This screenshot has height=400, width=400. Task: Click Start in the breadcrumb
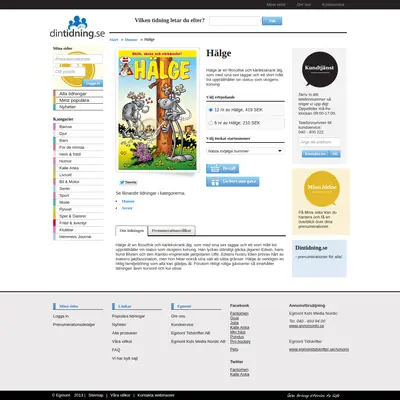[x=114, y=40]
